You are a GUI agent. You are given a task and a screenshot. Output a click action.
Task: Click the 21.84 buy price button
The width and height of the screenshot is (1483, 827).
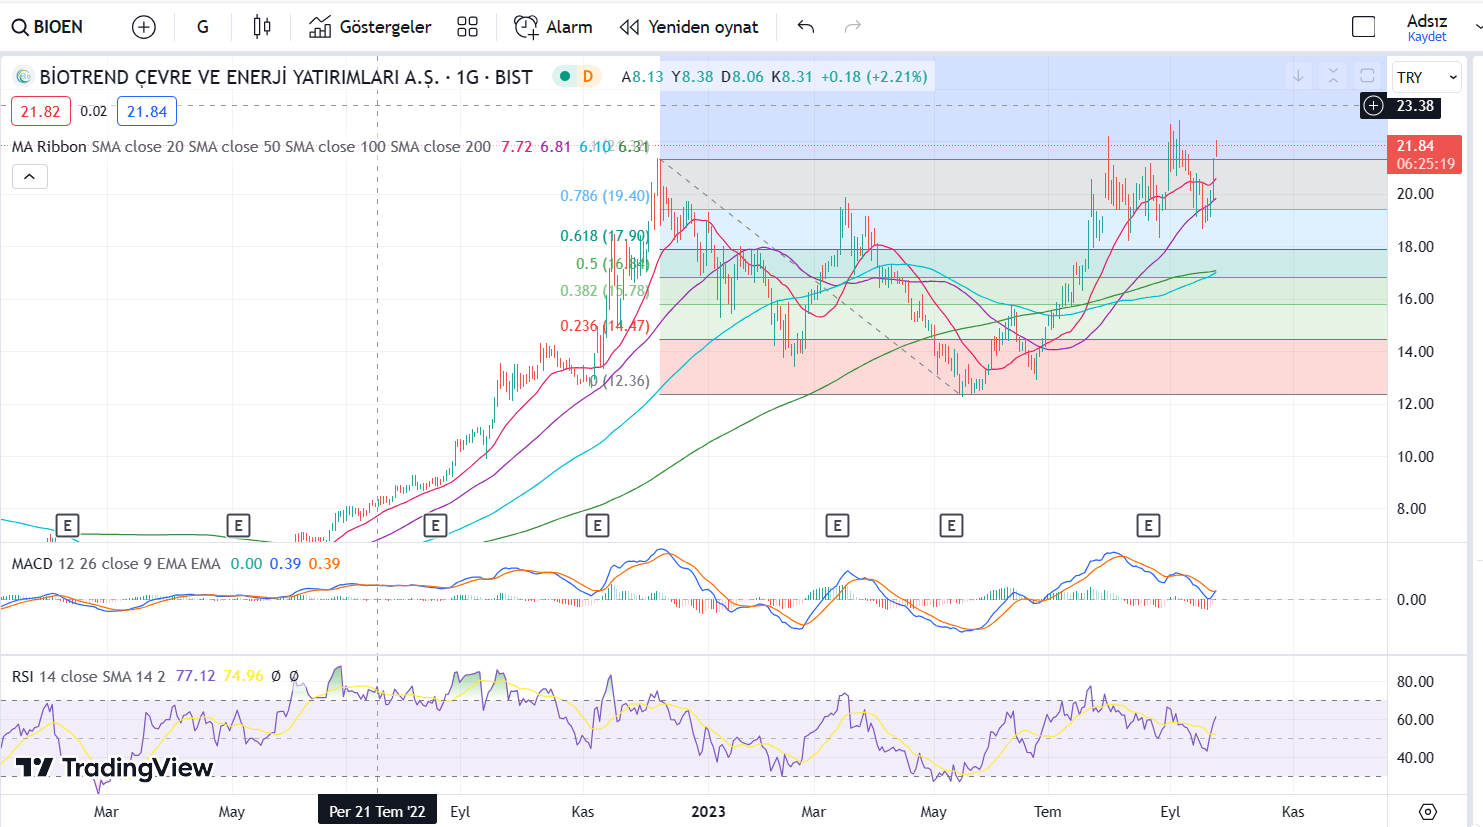coord(147,112)
